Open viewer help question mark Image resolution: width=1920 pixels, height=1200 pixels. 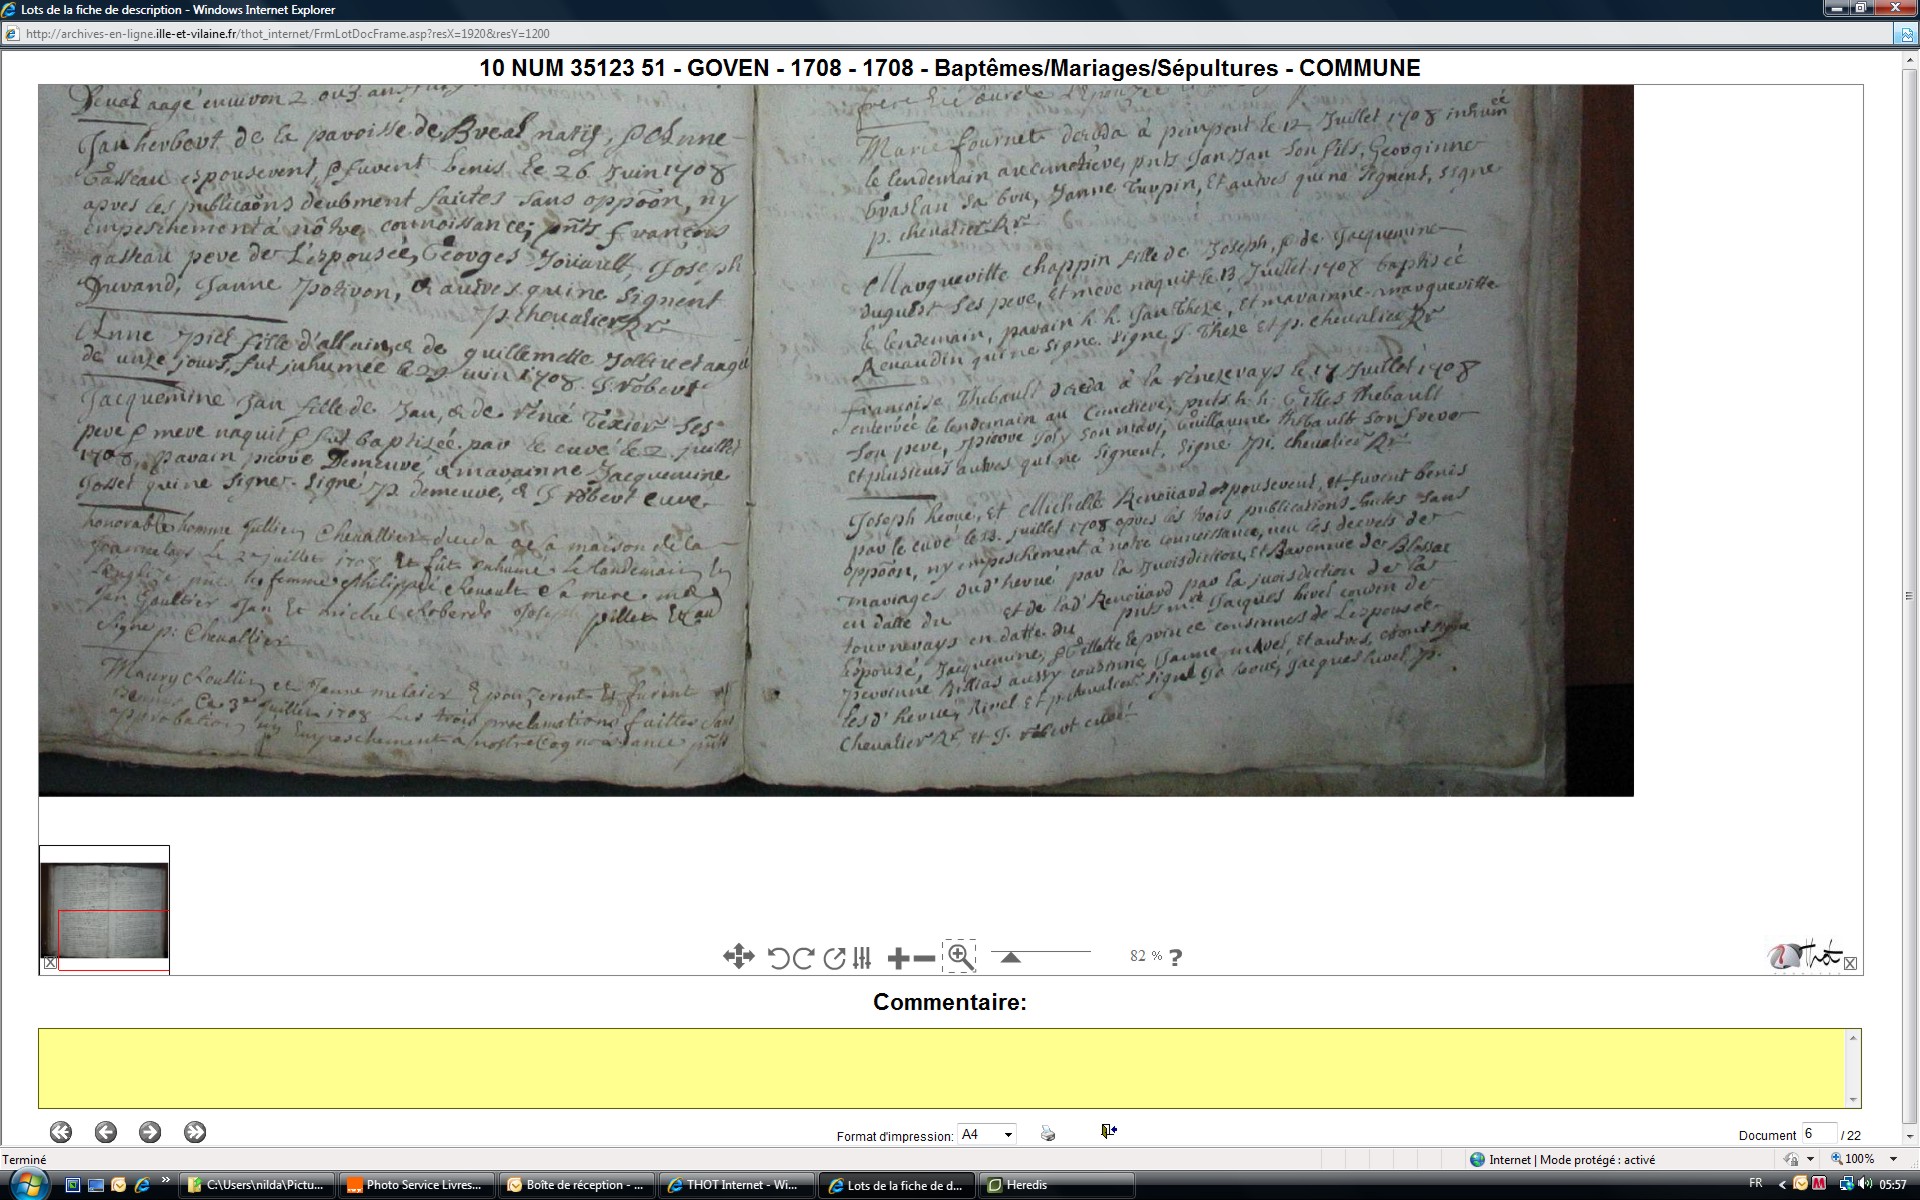coord(1176,957)
